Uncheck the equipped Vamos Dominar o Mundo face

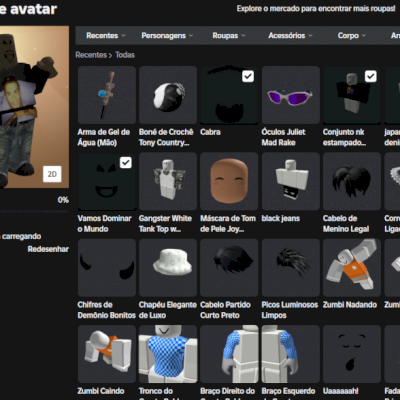pyautogui.click(x=125, y=163)
